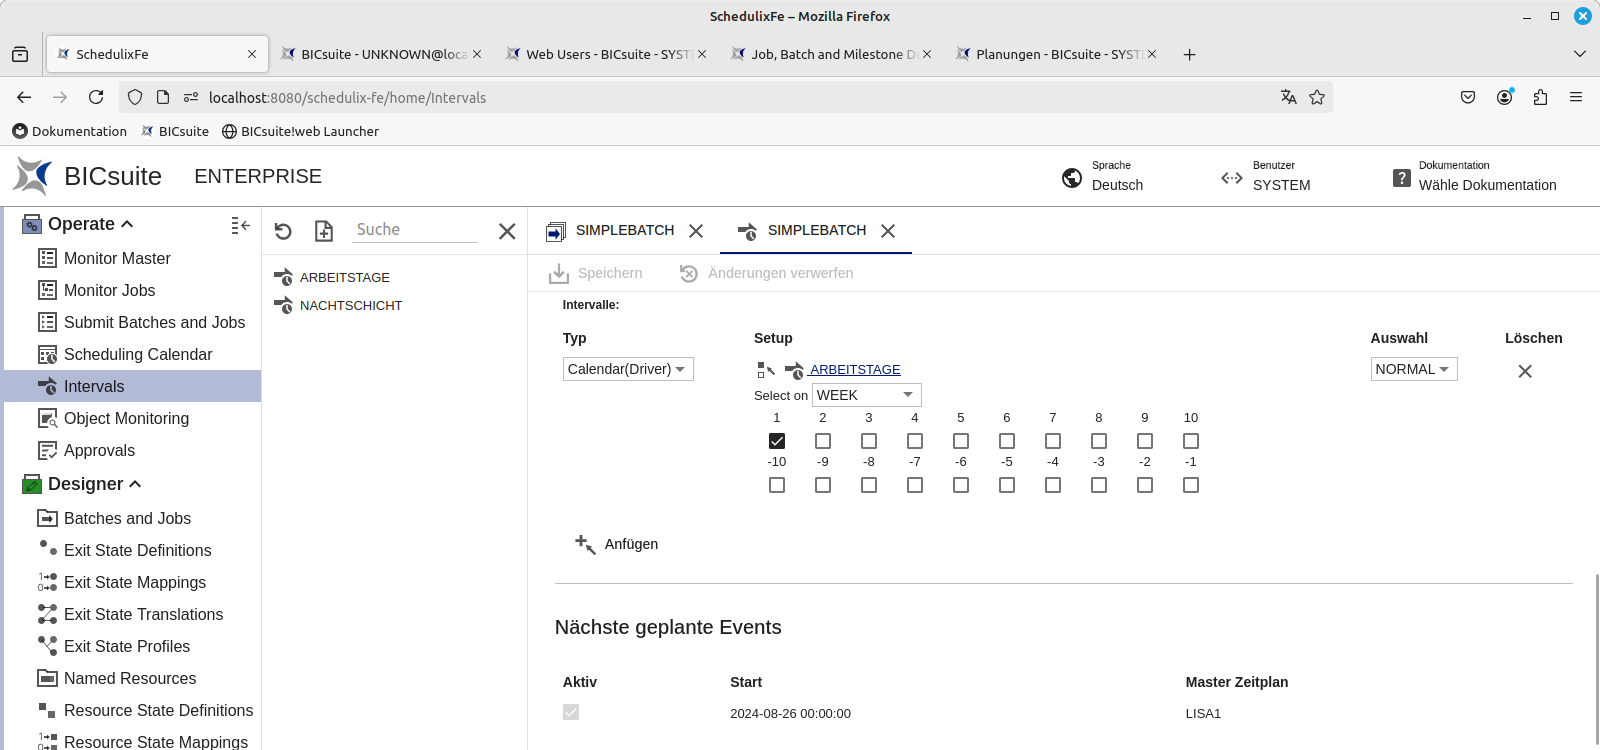Open the Calendar(Driver) Typ dropdown
Image resolution: width=1600 pixels, height=750 pixels.
pyautogui.click(x=627, y=369)
